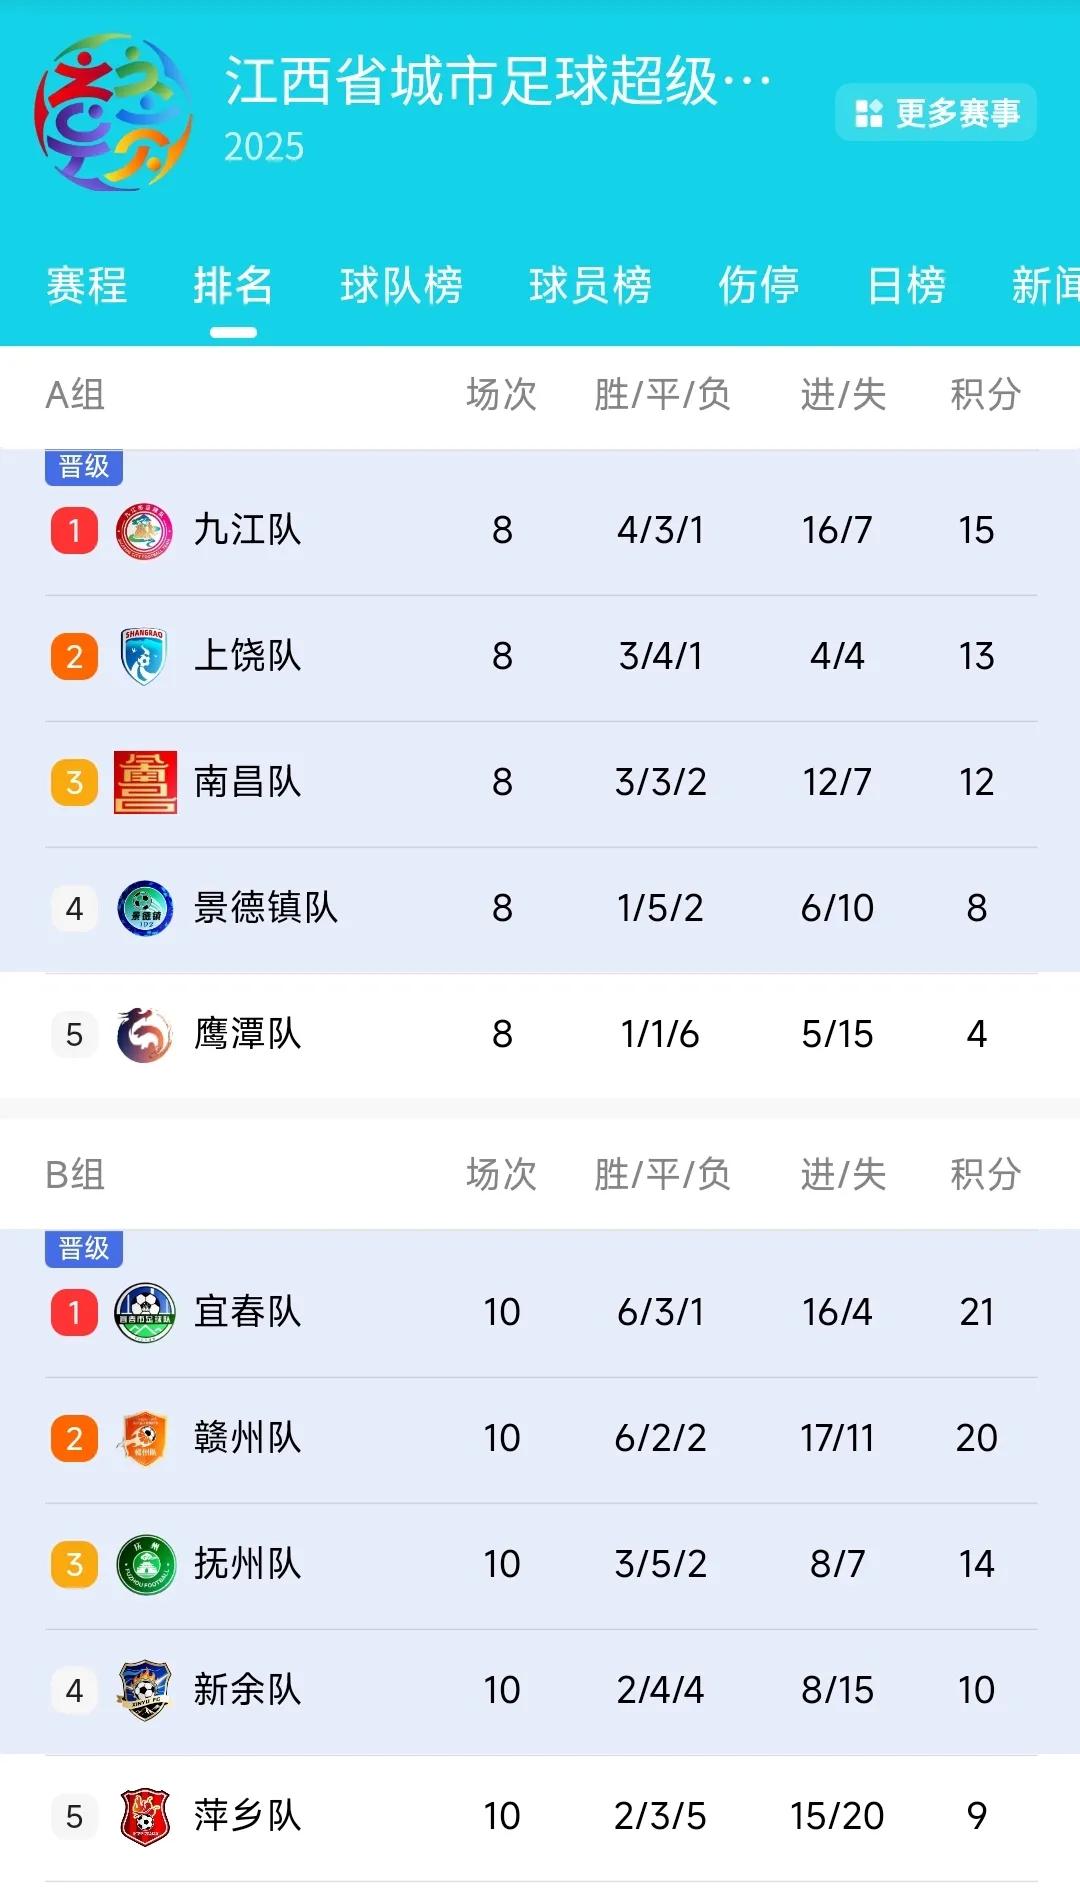Viewport: 1080px width, 1904px height.
Task: Select the 球员榜 tab
Action: [x=590, y=286]
